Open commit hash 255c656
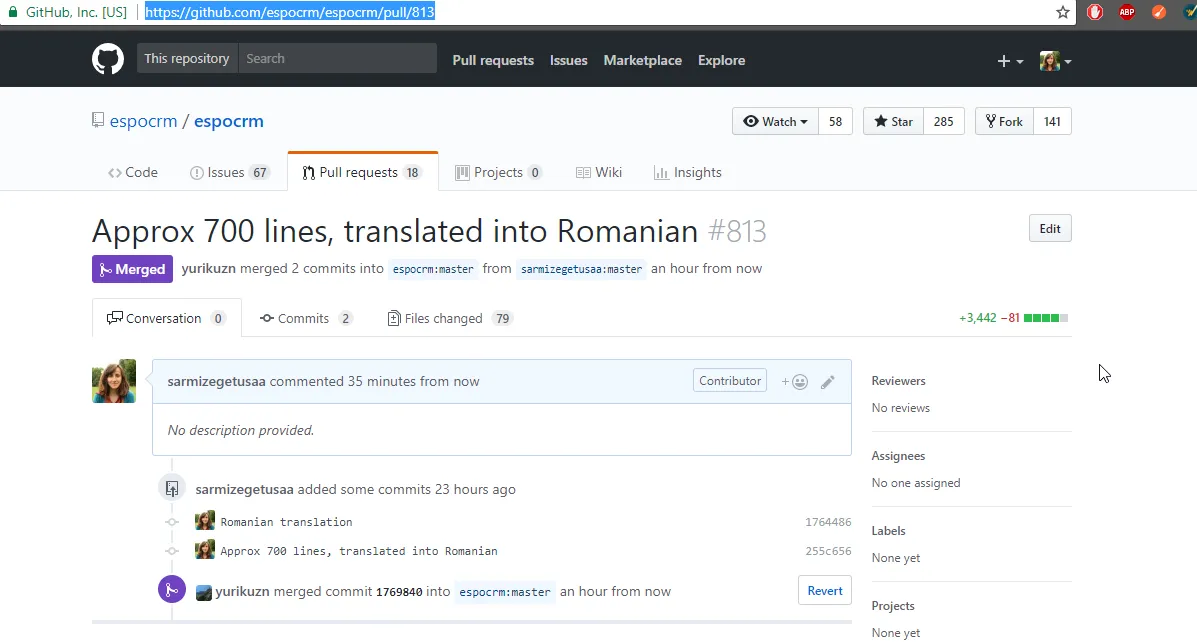 (828, 551)
